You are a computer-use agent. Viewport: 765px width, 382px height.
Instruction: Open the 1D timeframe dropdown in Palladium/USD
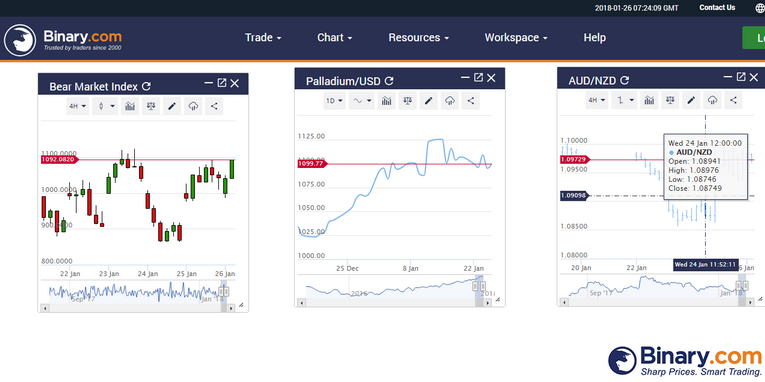[335, 101]
